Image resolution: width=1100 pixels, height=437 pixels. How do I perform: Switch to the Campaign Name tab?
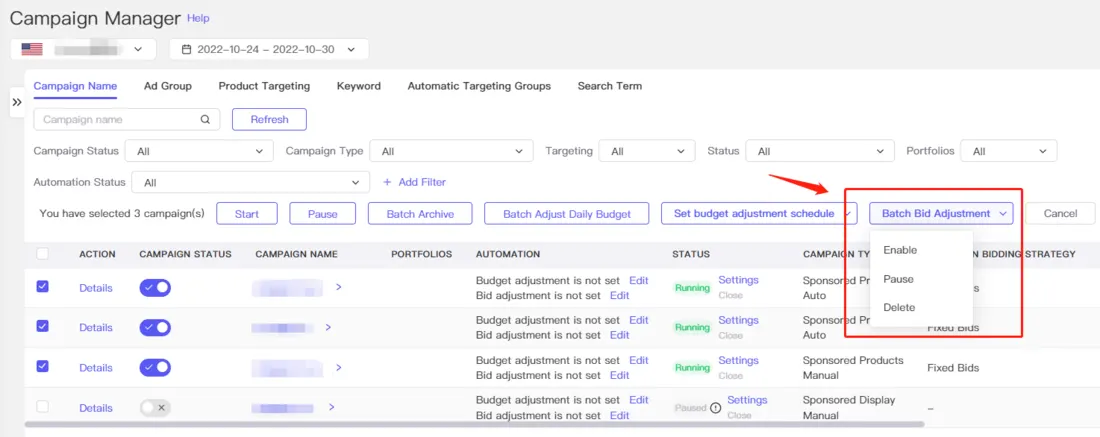(75, 86)
